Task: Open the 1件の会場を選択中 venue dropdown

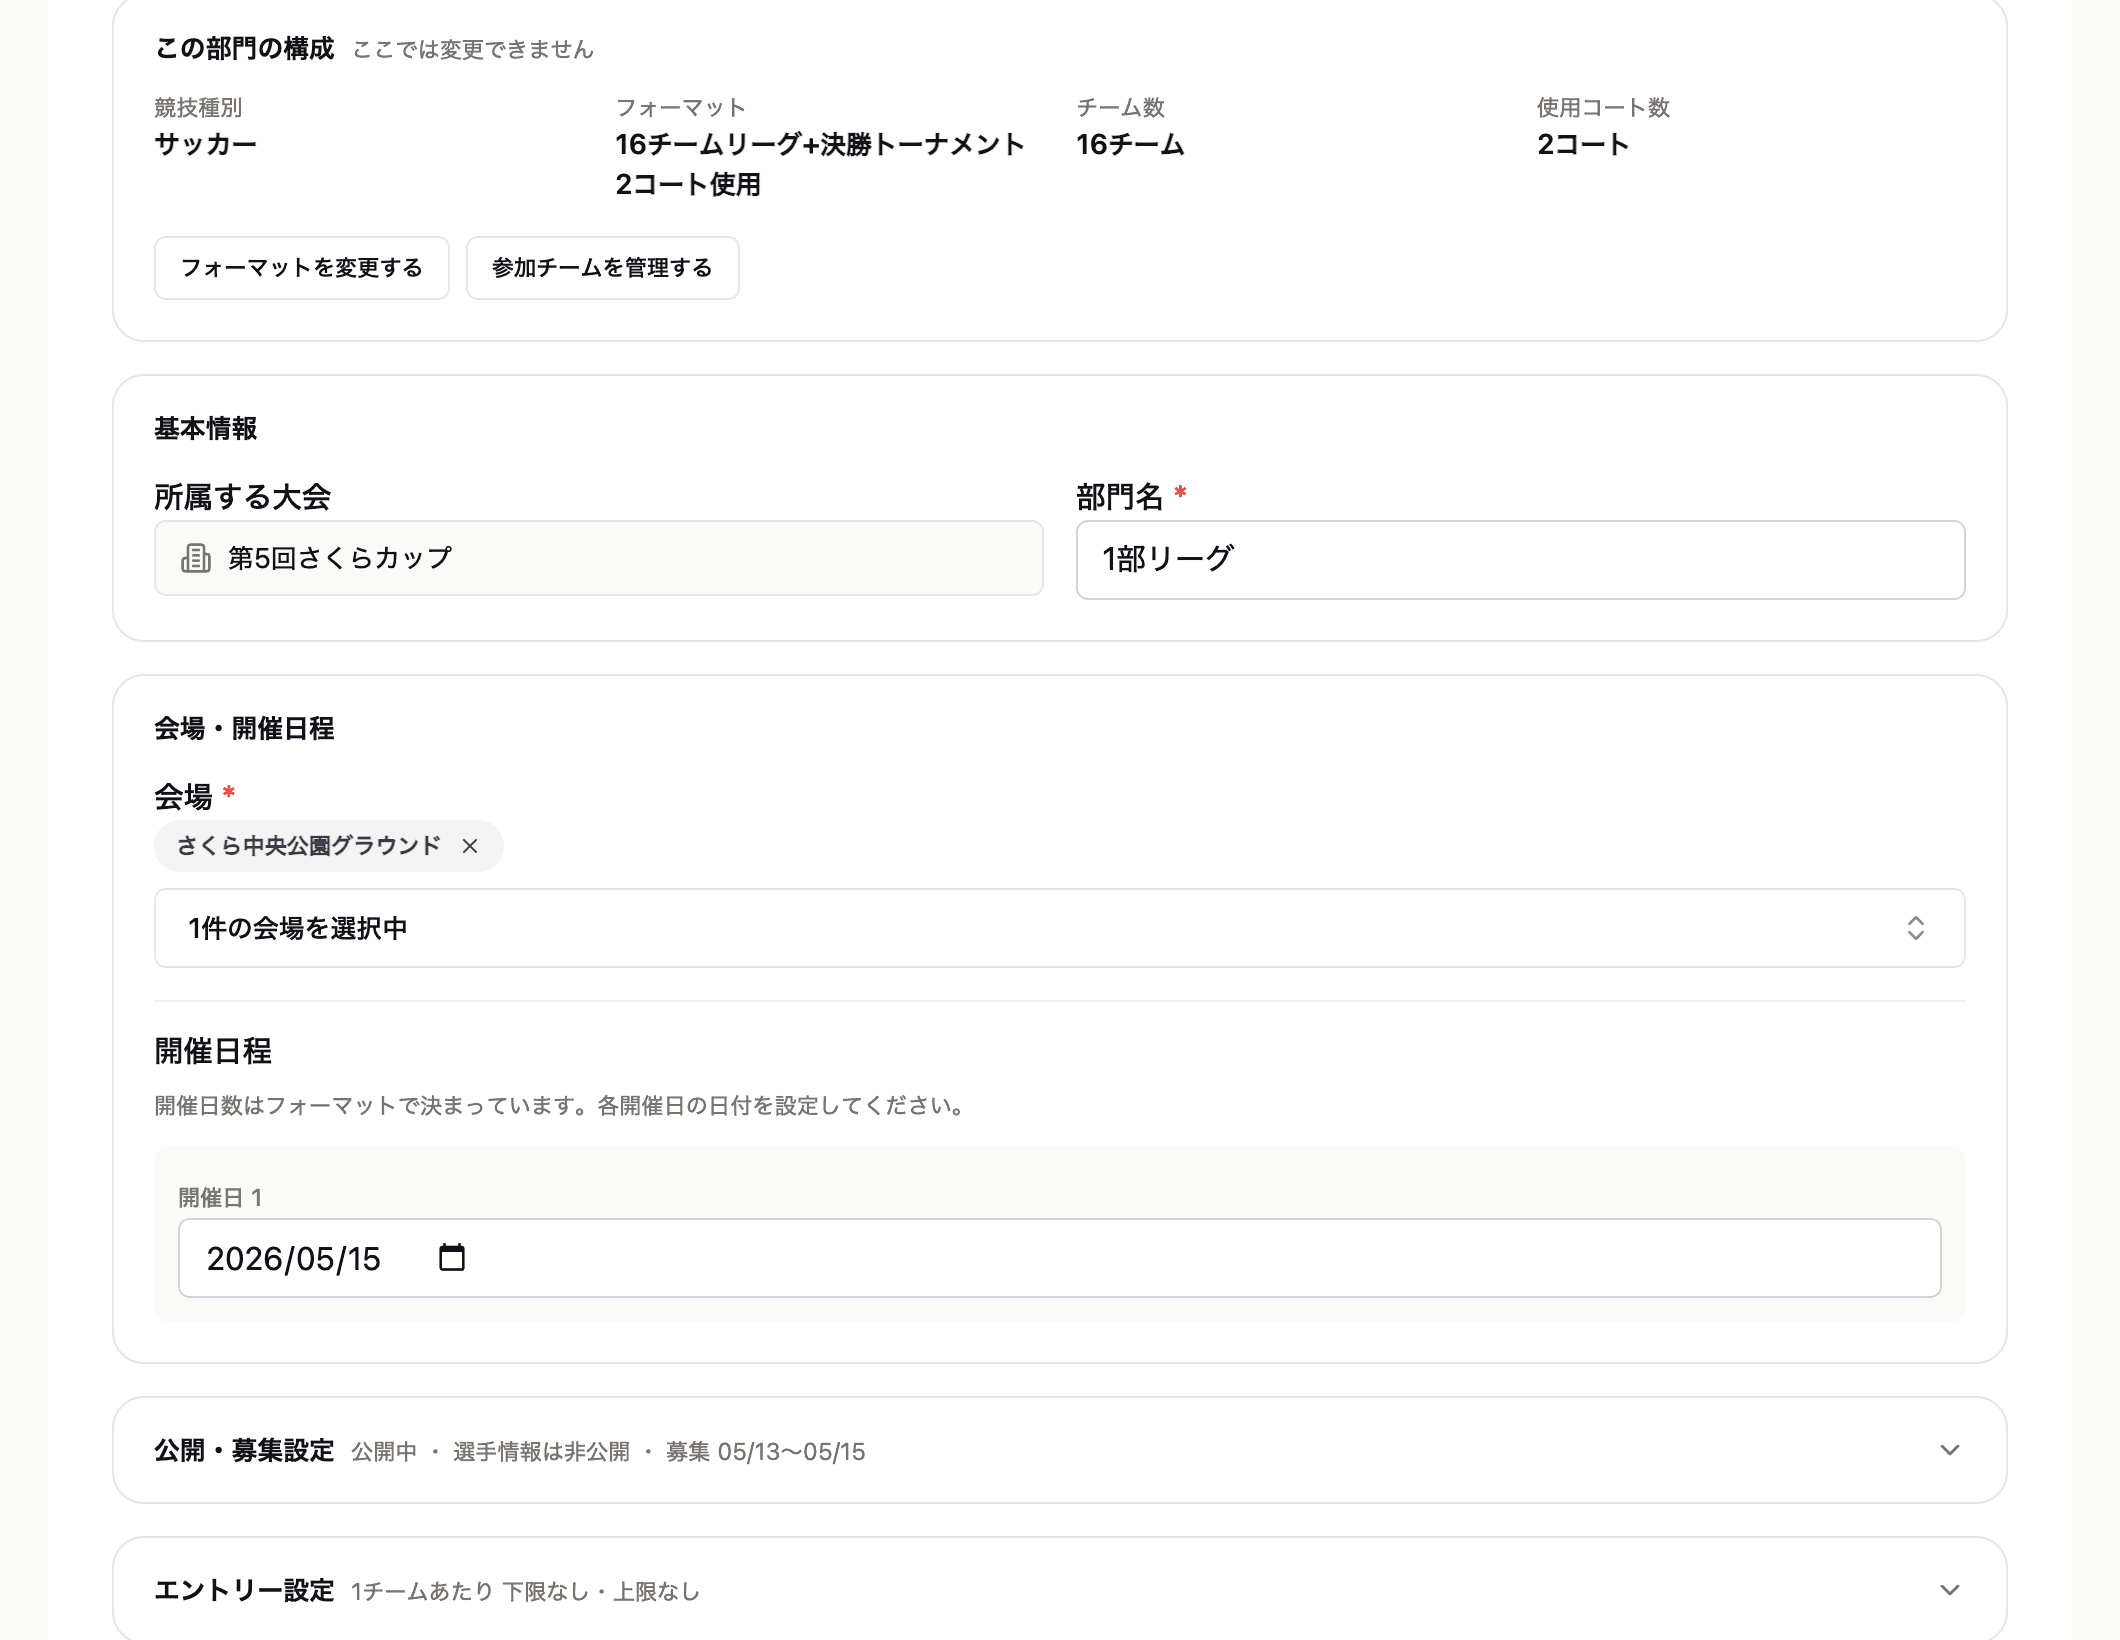Action: (x=1059, y=928)
